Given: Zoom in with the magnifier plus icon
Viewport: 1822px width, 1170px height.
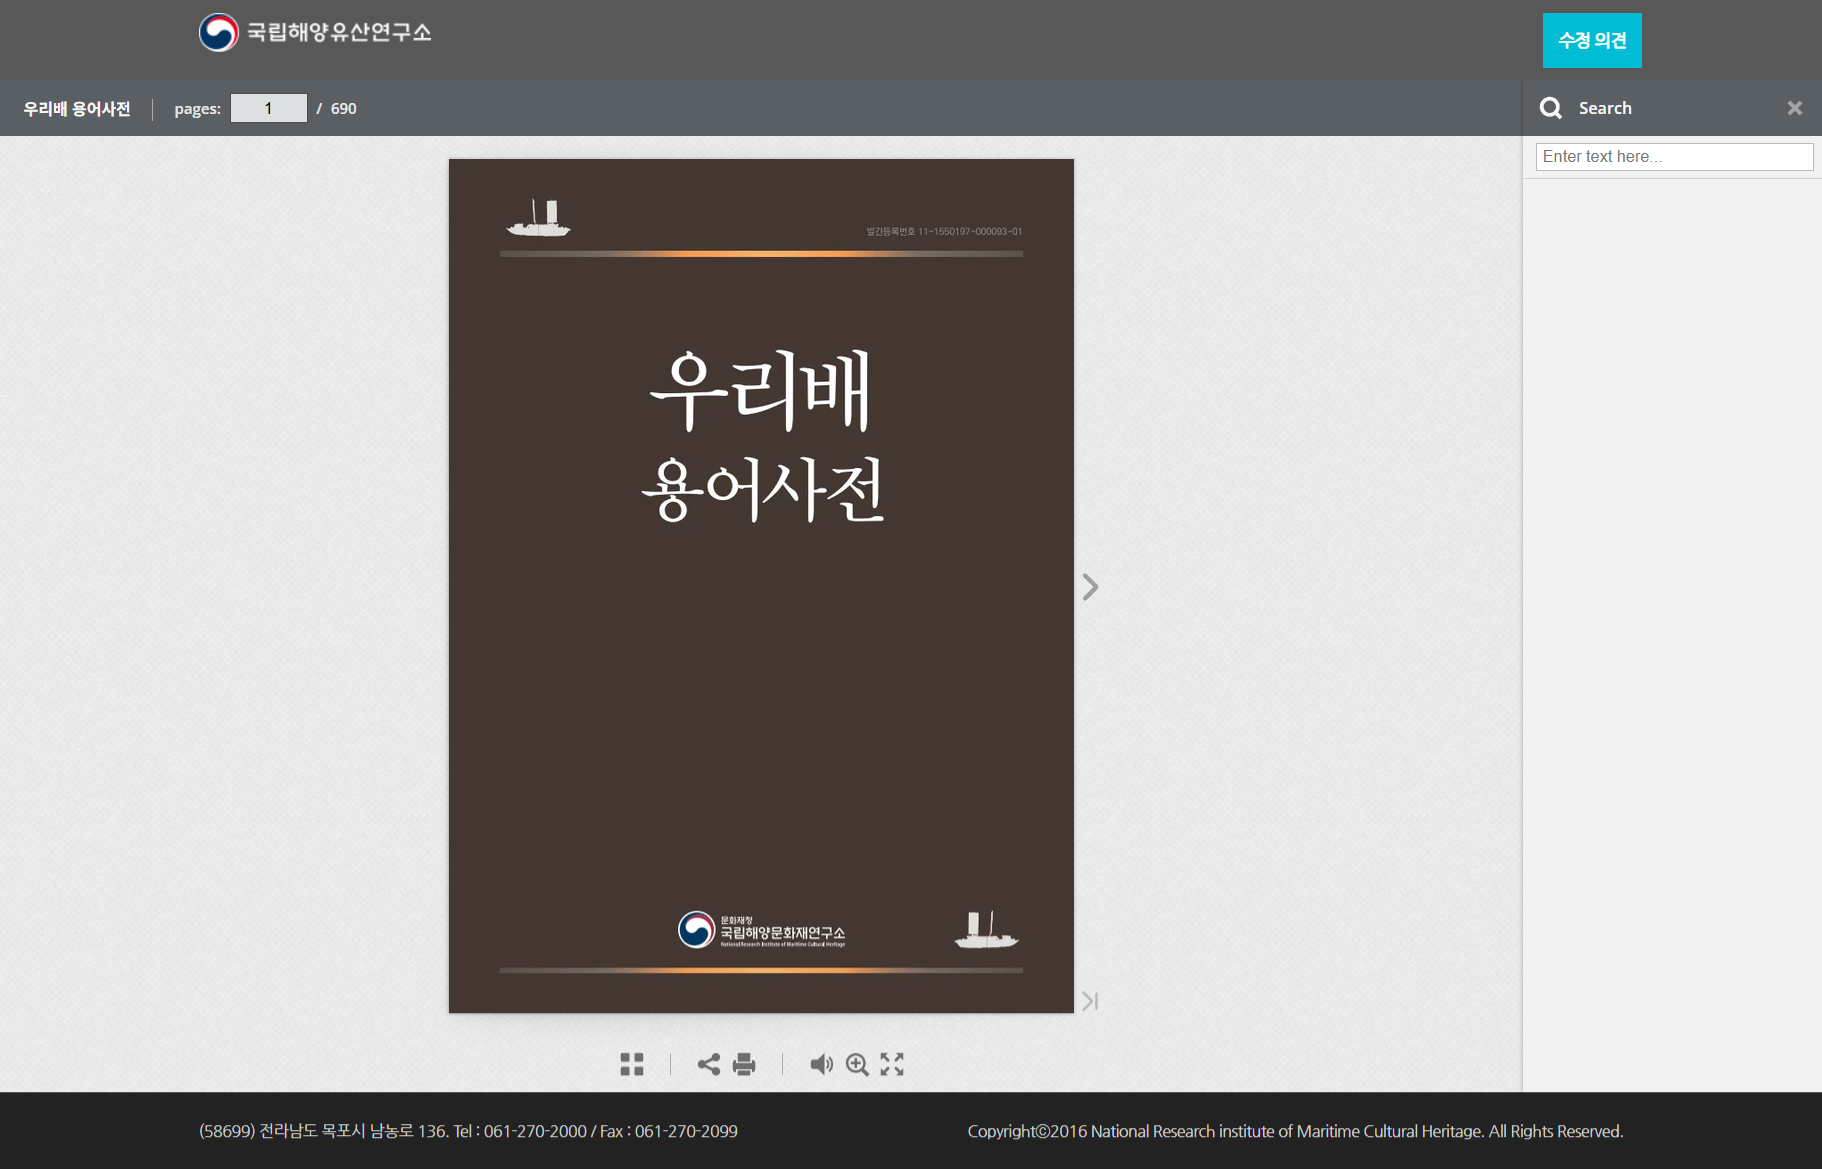Looking at the screenshot, I should coord(857,1064).
